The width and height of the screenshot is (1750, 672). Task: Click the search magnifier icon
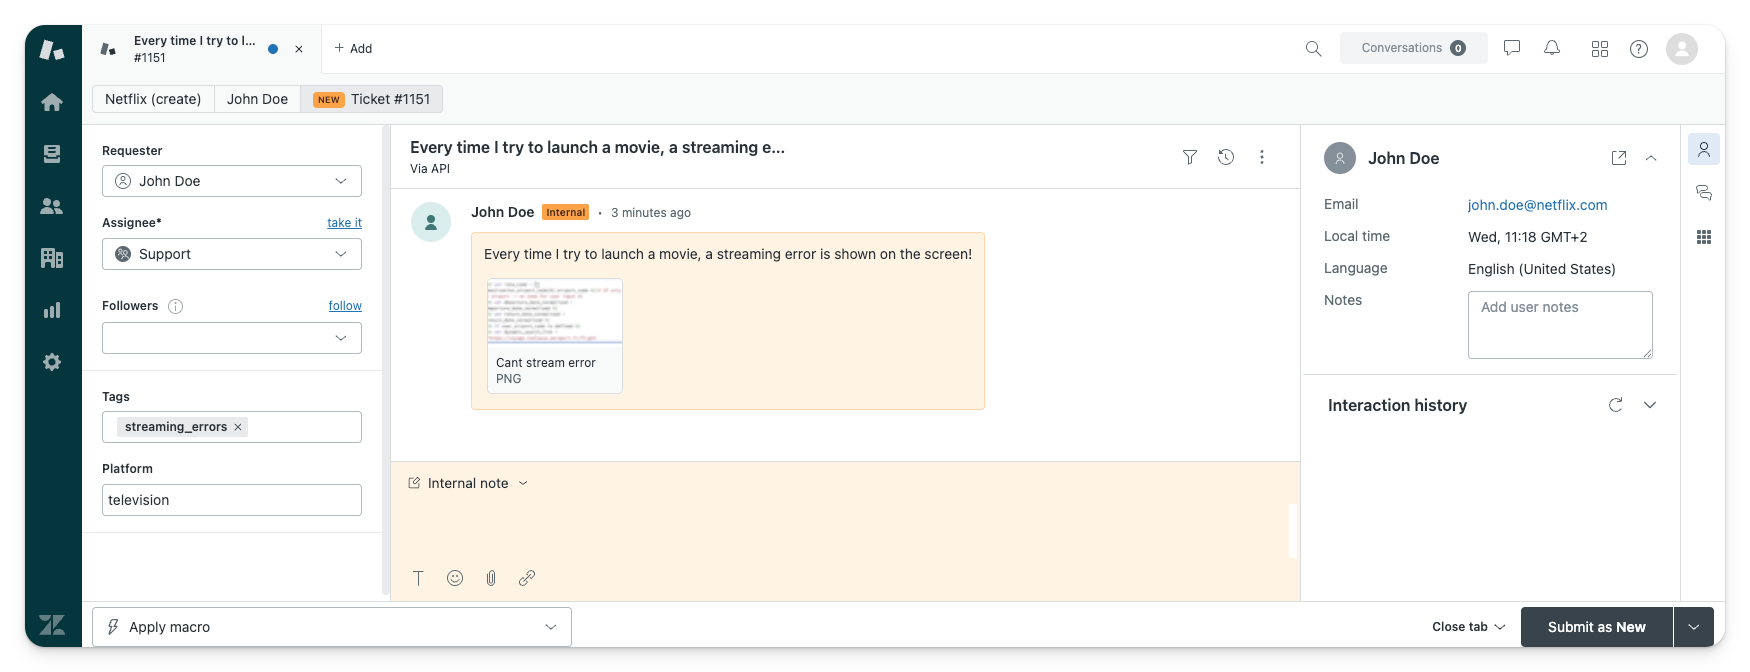click(x=1313, y=48)
